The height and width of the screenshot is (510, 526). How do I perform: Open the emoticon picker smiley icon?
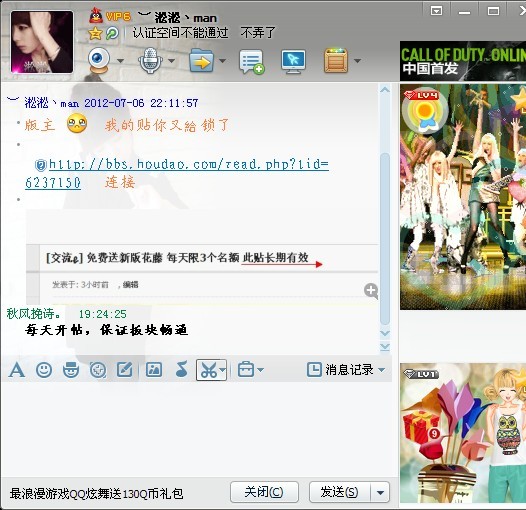tap(44, 370)
